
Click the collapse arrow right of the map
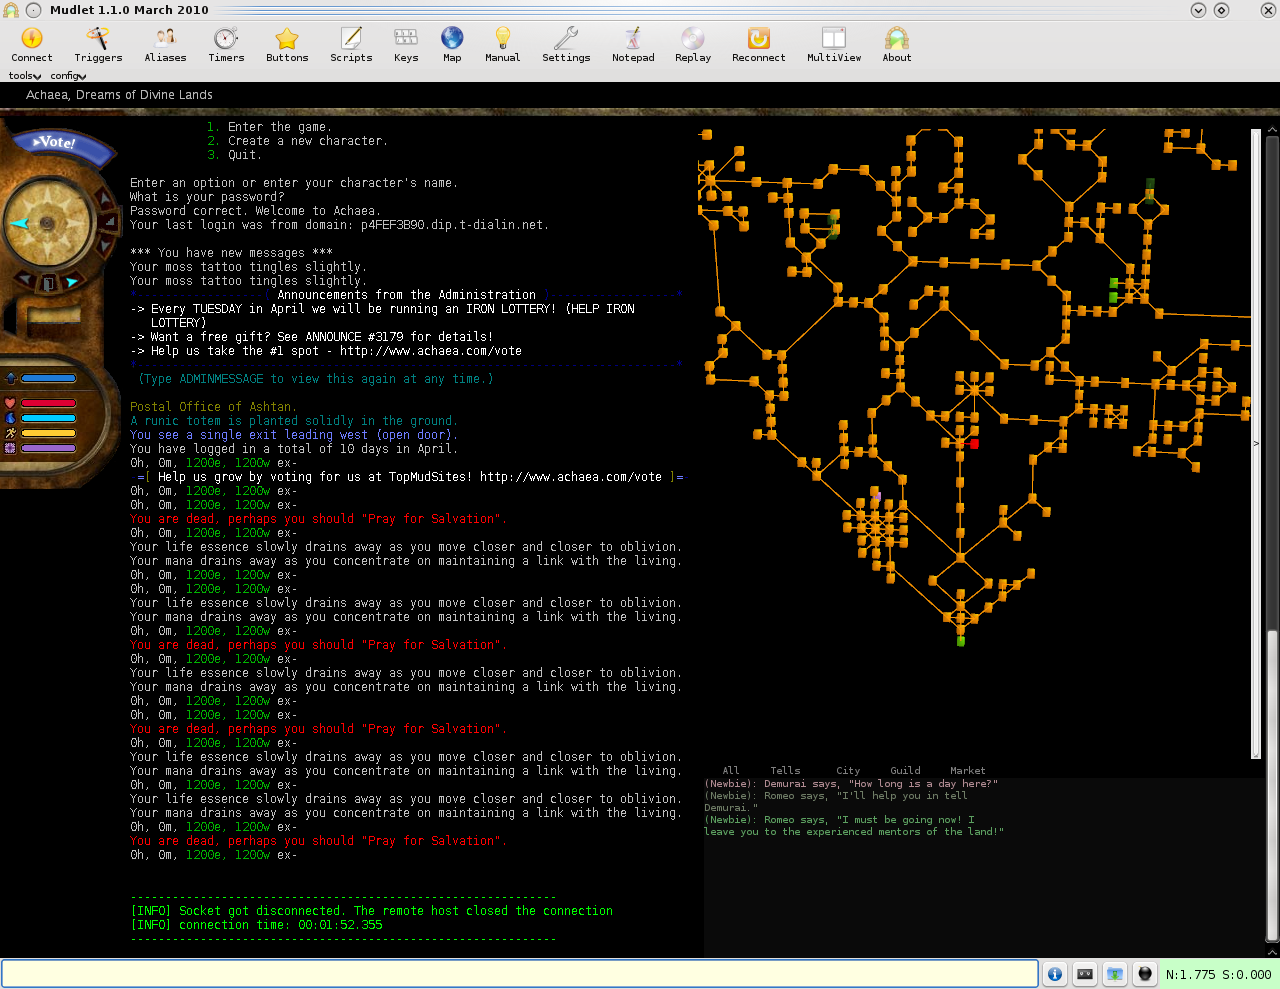pyautogui.click(x=1257, y=443)
